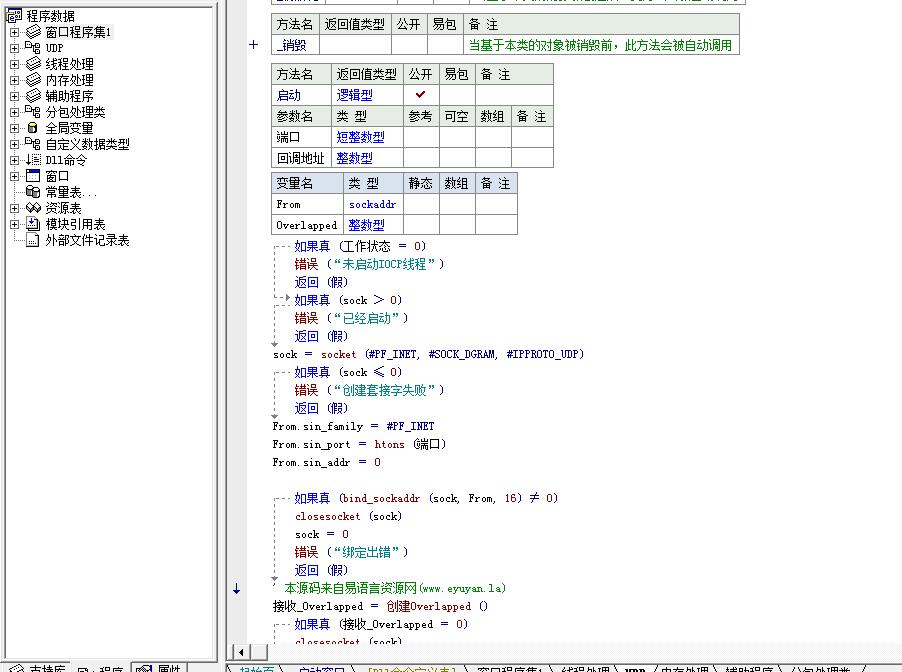Click the 短整数型 type of 端口
This screenshot has width=902, height=672.
click(361, 137)
